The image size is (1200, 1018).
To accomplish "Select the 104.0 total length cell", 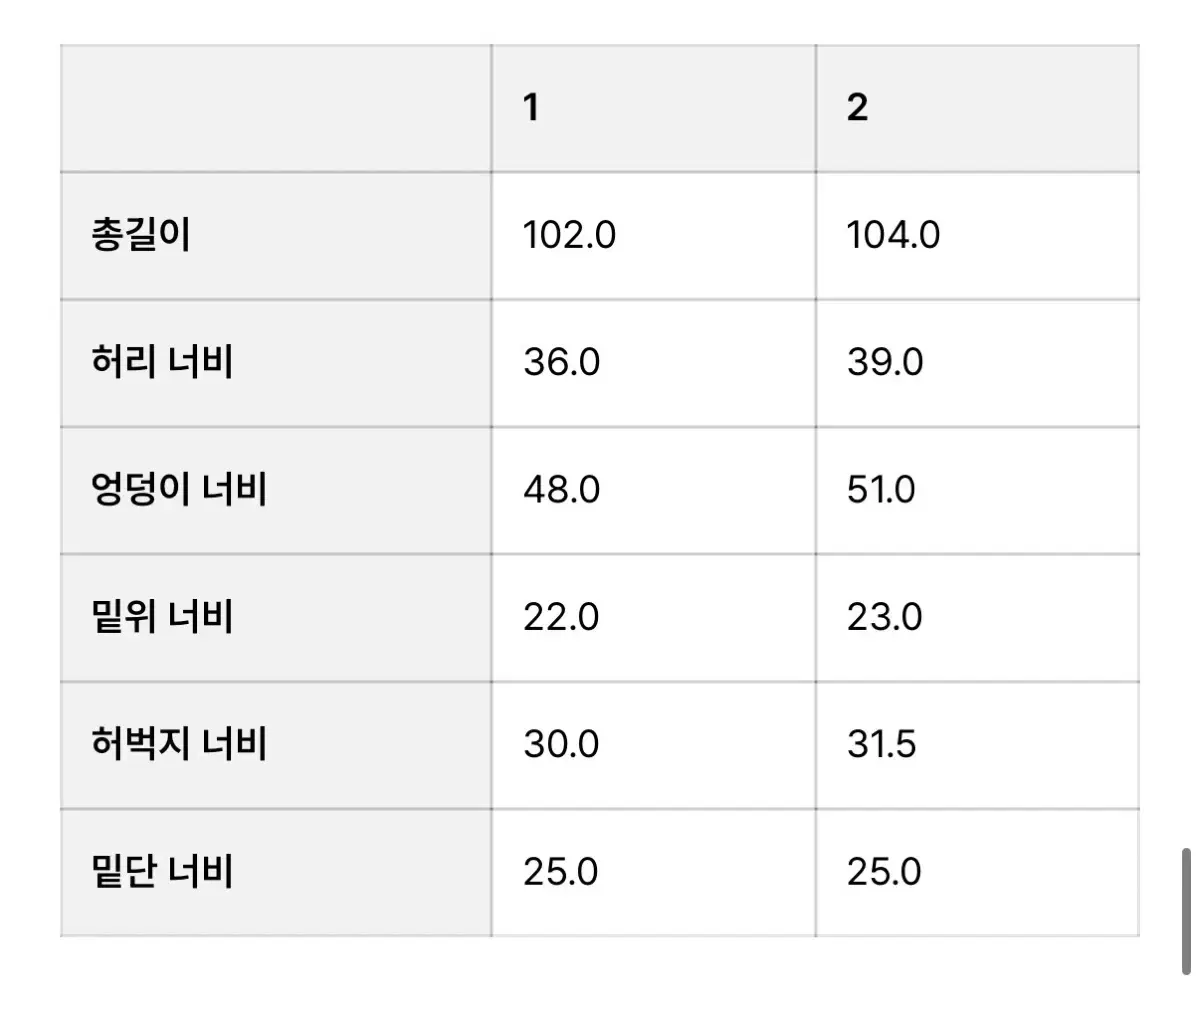I will click(977, 236).
